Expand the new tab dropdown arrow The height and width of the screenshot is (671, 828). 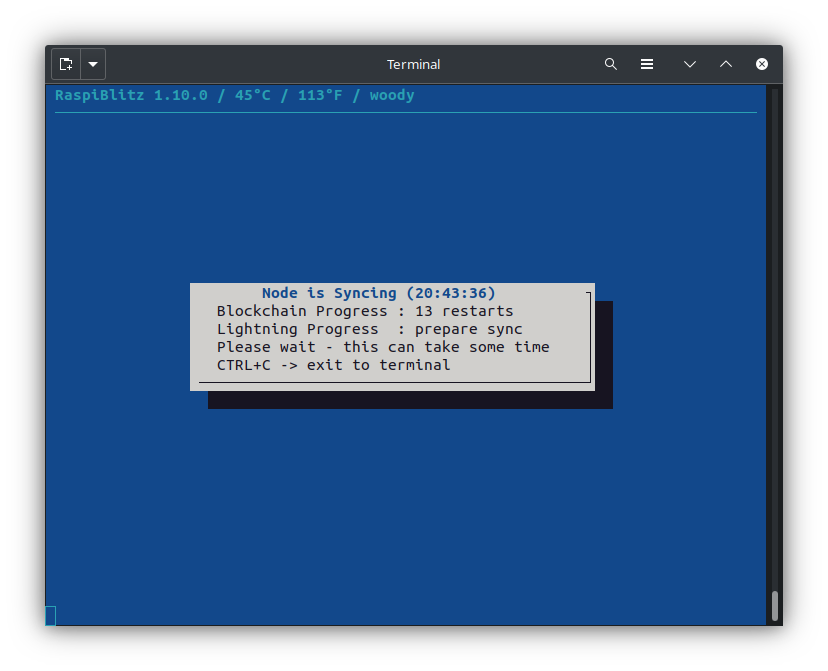tap(93, 64)
